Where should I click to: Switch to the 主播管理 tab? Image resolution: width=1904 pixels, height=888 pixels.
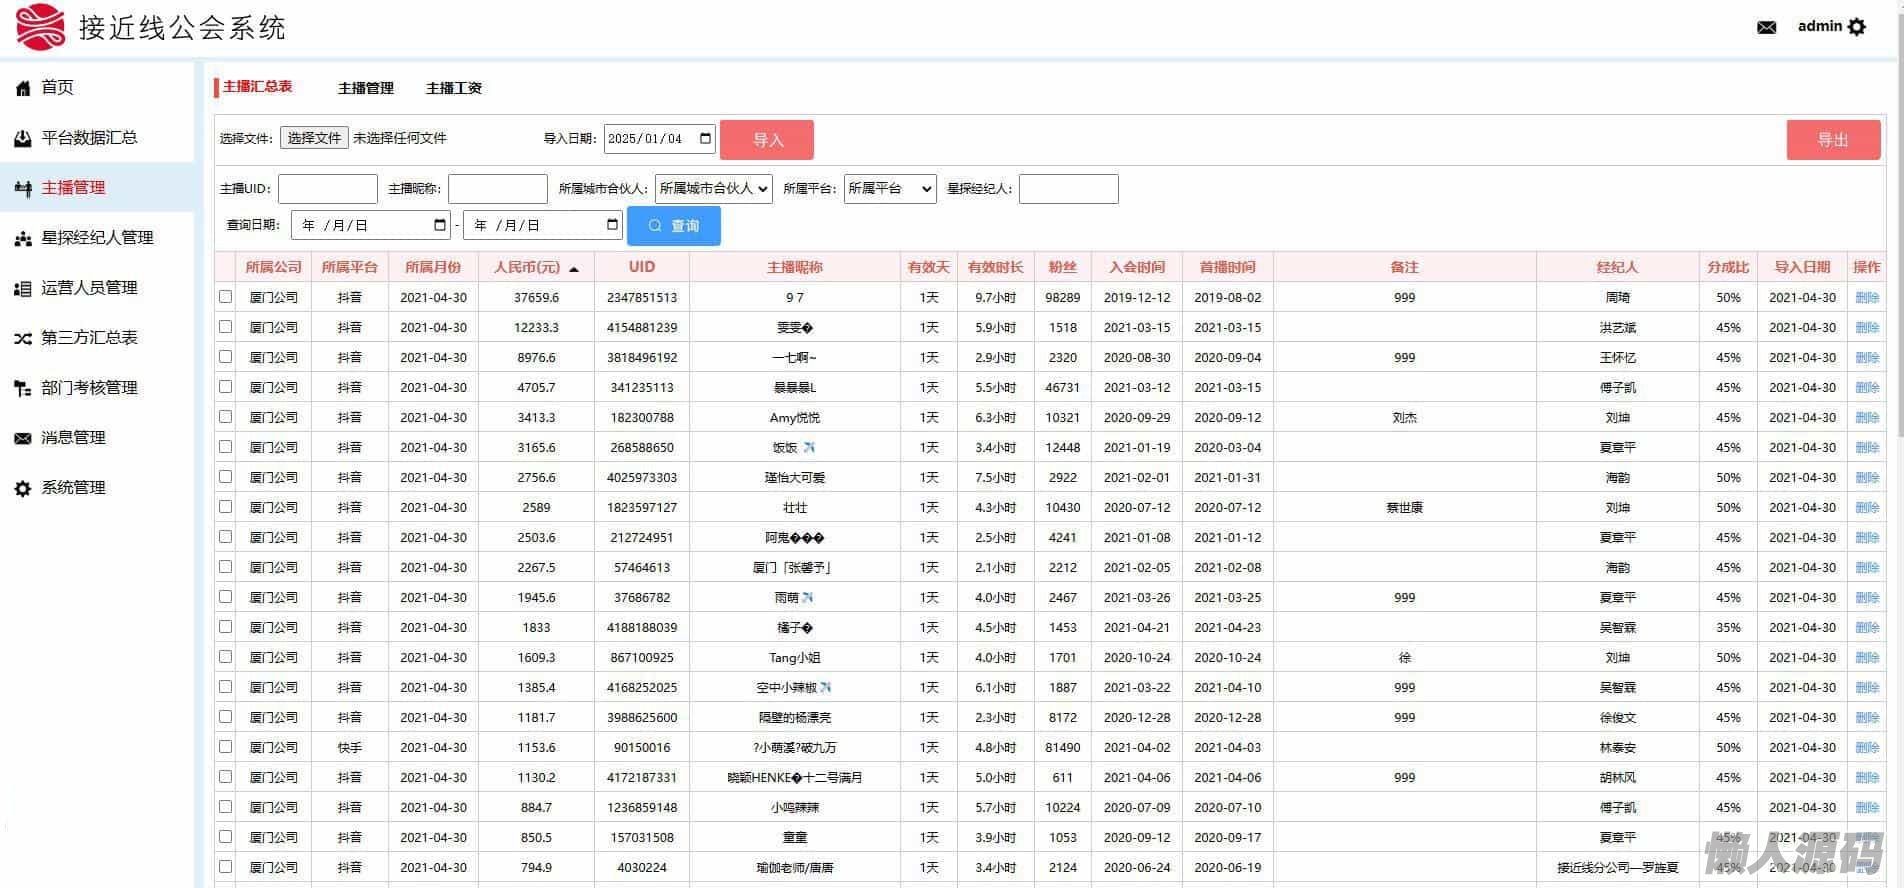(365, 88)
